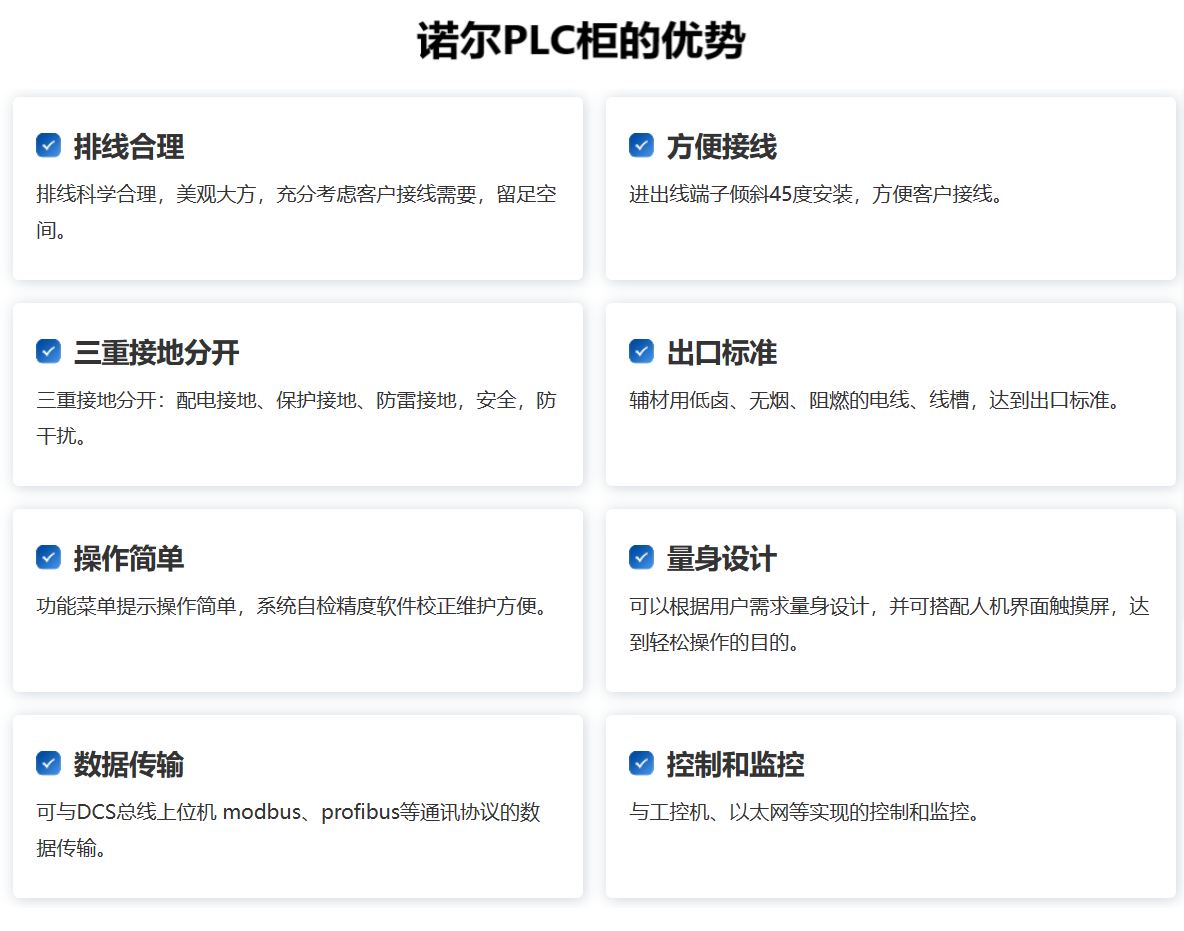Image resolution: width=1184 pixels, height=931 pixels.
Task: Click the checkmark icon beside 数据传输
Action: (48, 763)
